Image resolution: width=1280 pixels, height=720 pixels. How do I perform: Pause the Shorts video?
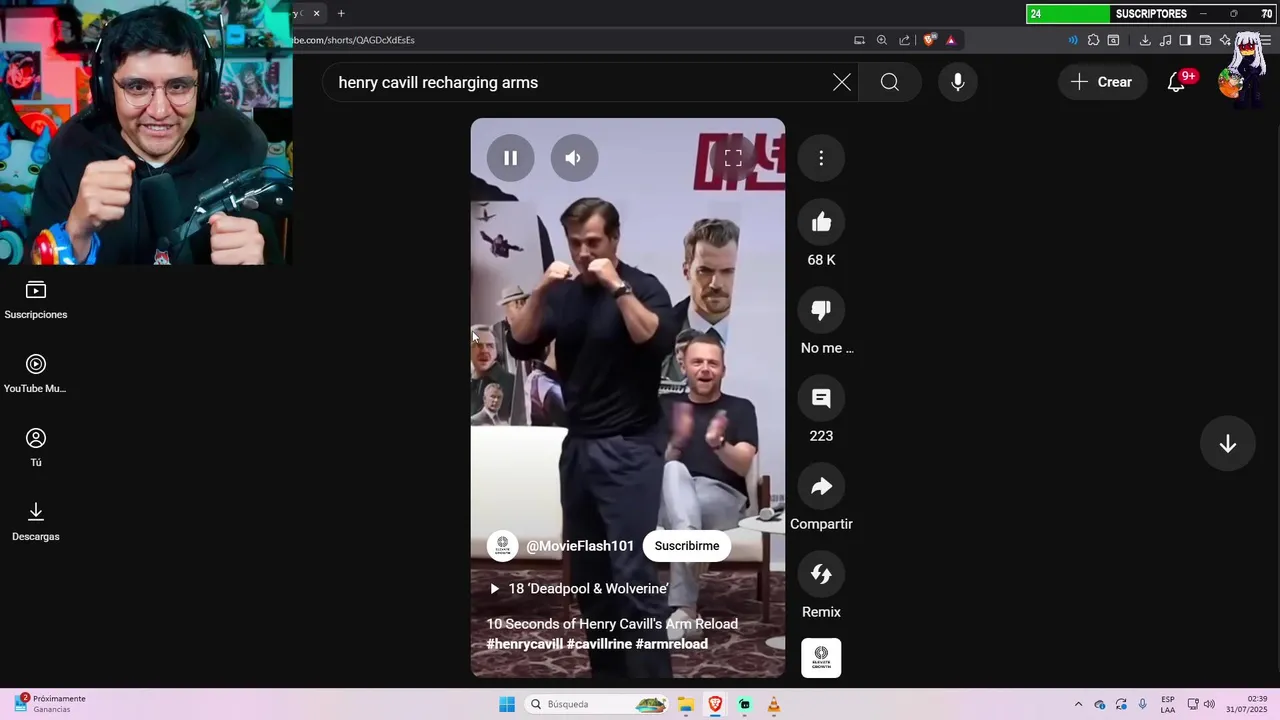tap(510, 158)
